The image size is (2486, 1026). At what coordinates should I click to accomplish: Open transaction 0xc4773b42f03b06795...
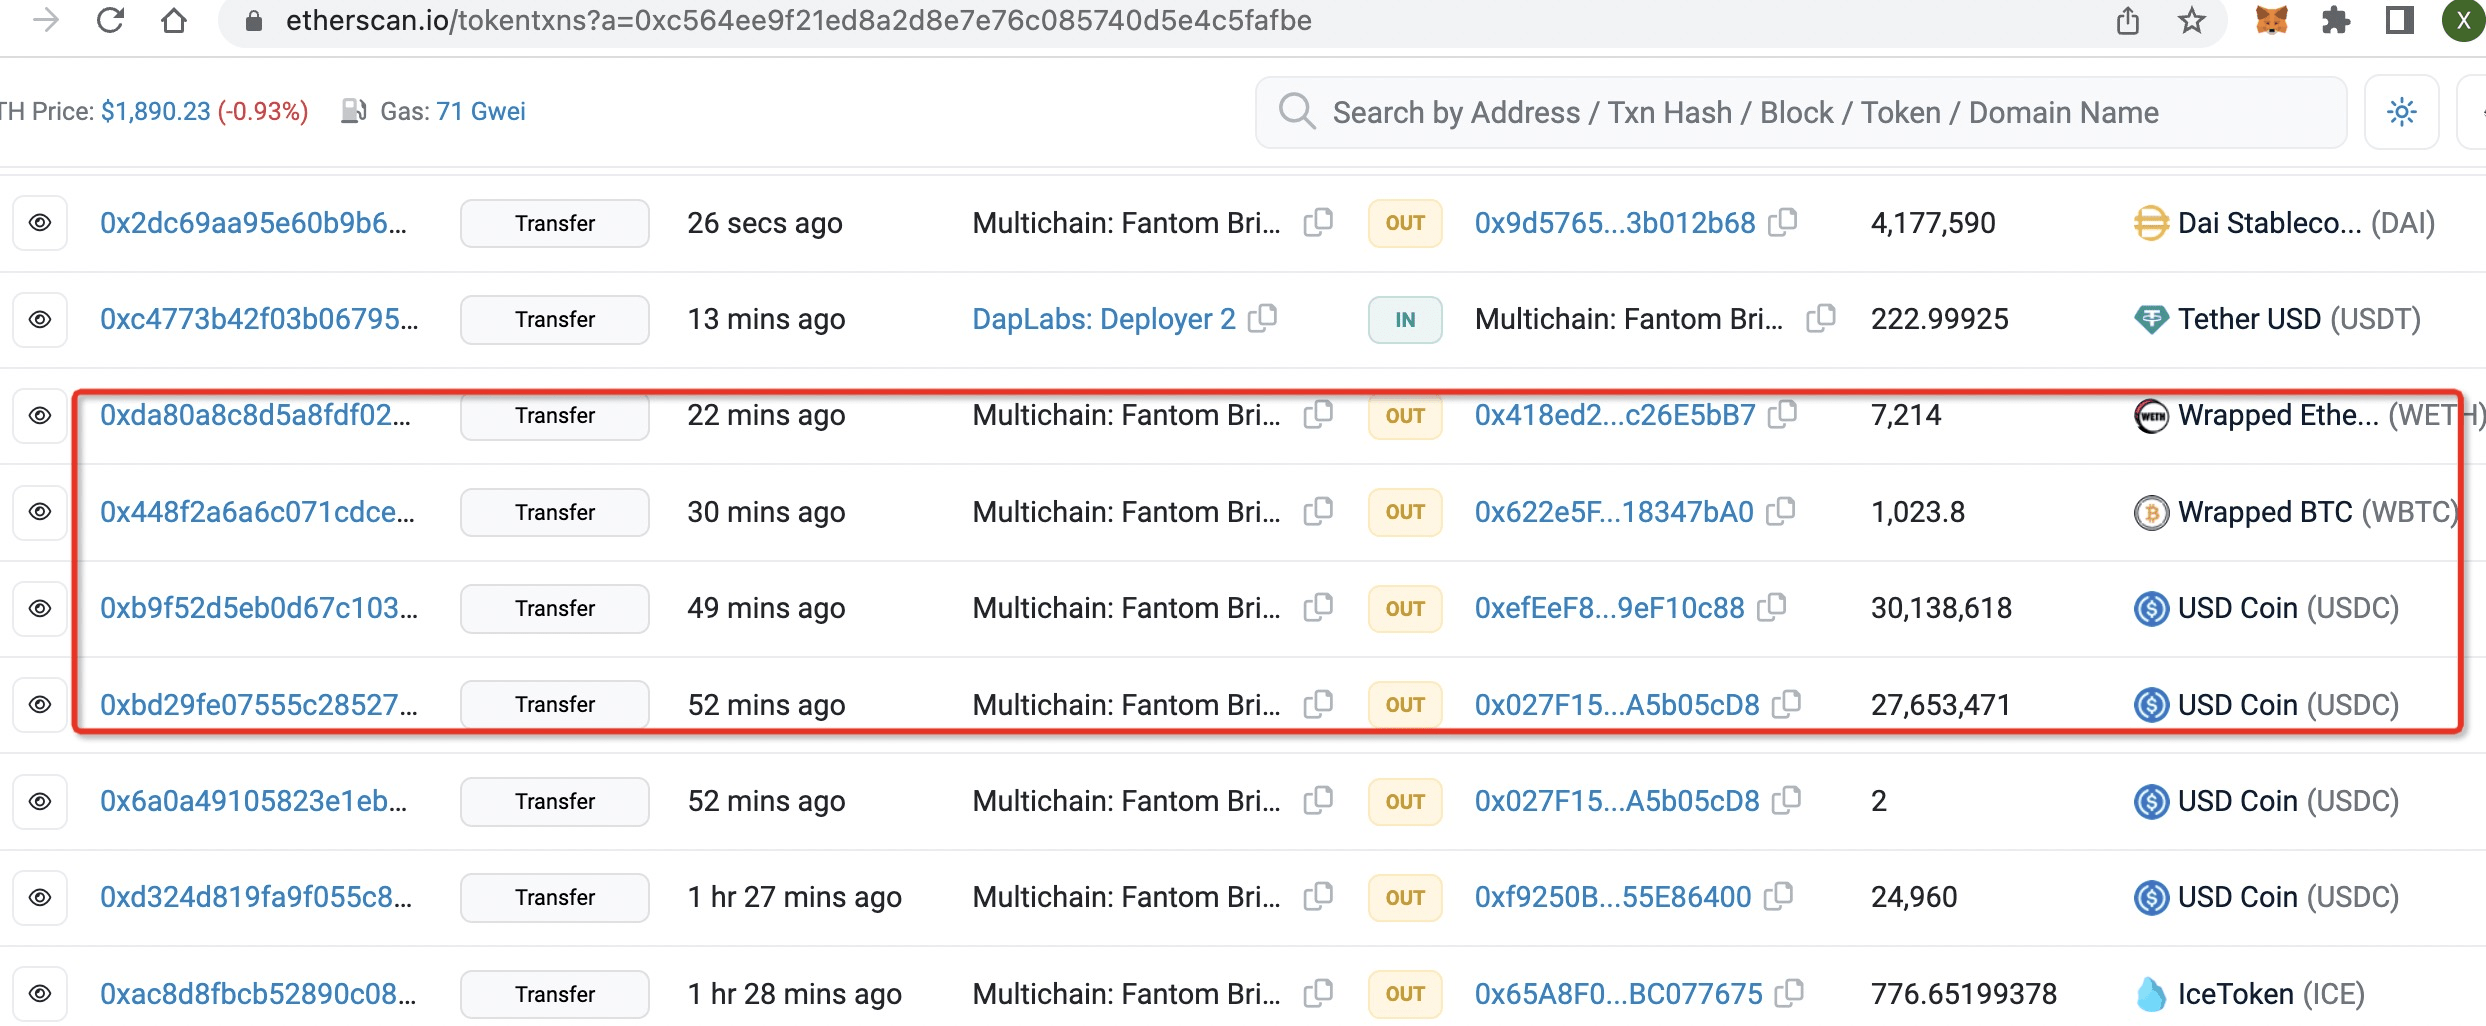tap(259, 319)
